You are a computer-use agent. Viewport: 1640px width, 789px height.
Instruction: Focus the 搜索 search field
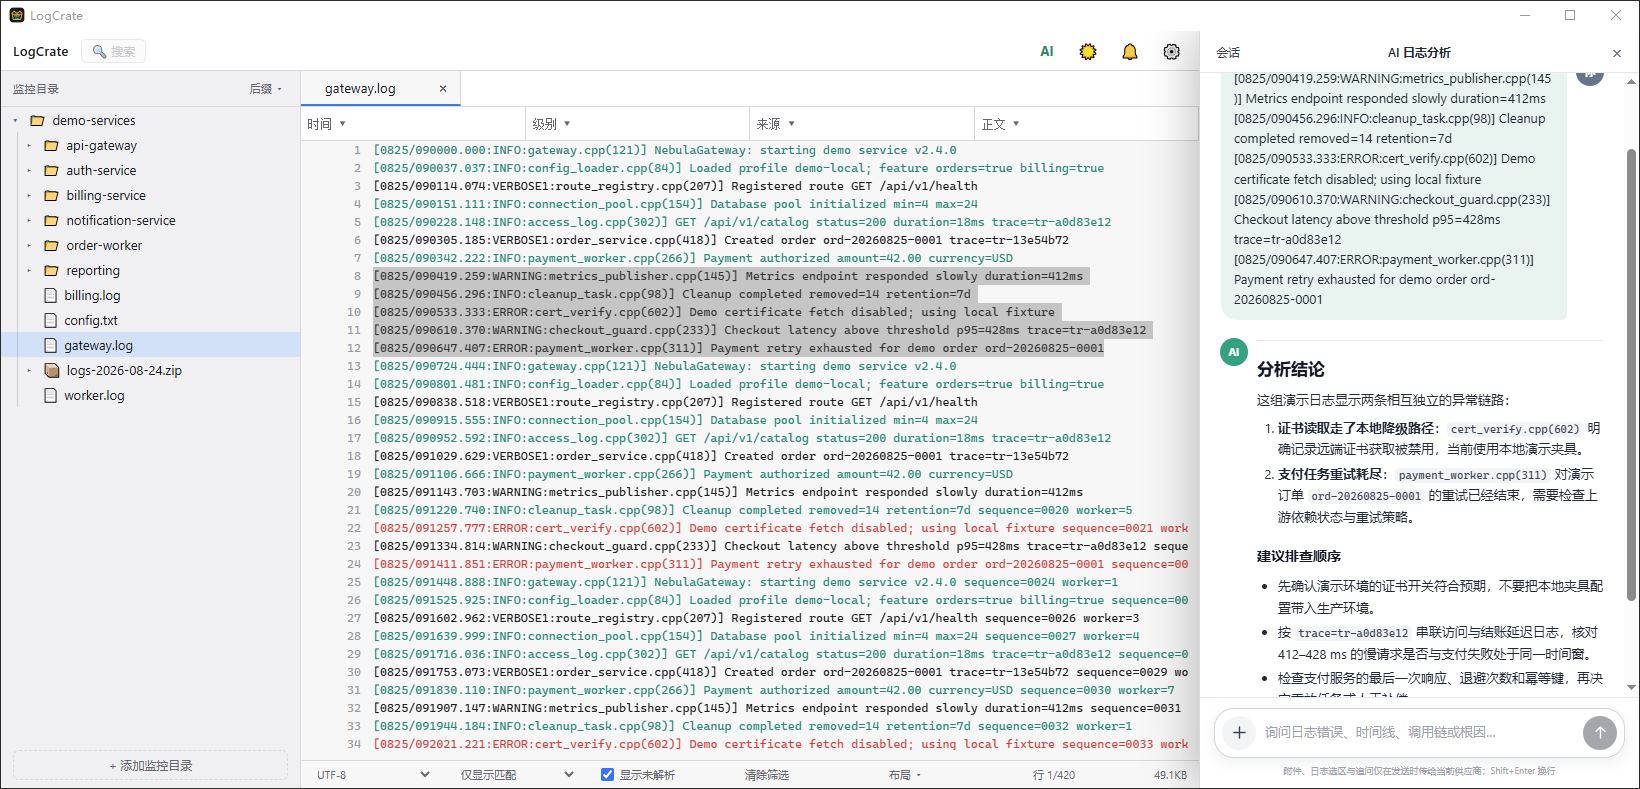pos(114,51)
